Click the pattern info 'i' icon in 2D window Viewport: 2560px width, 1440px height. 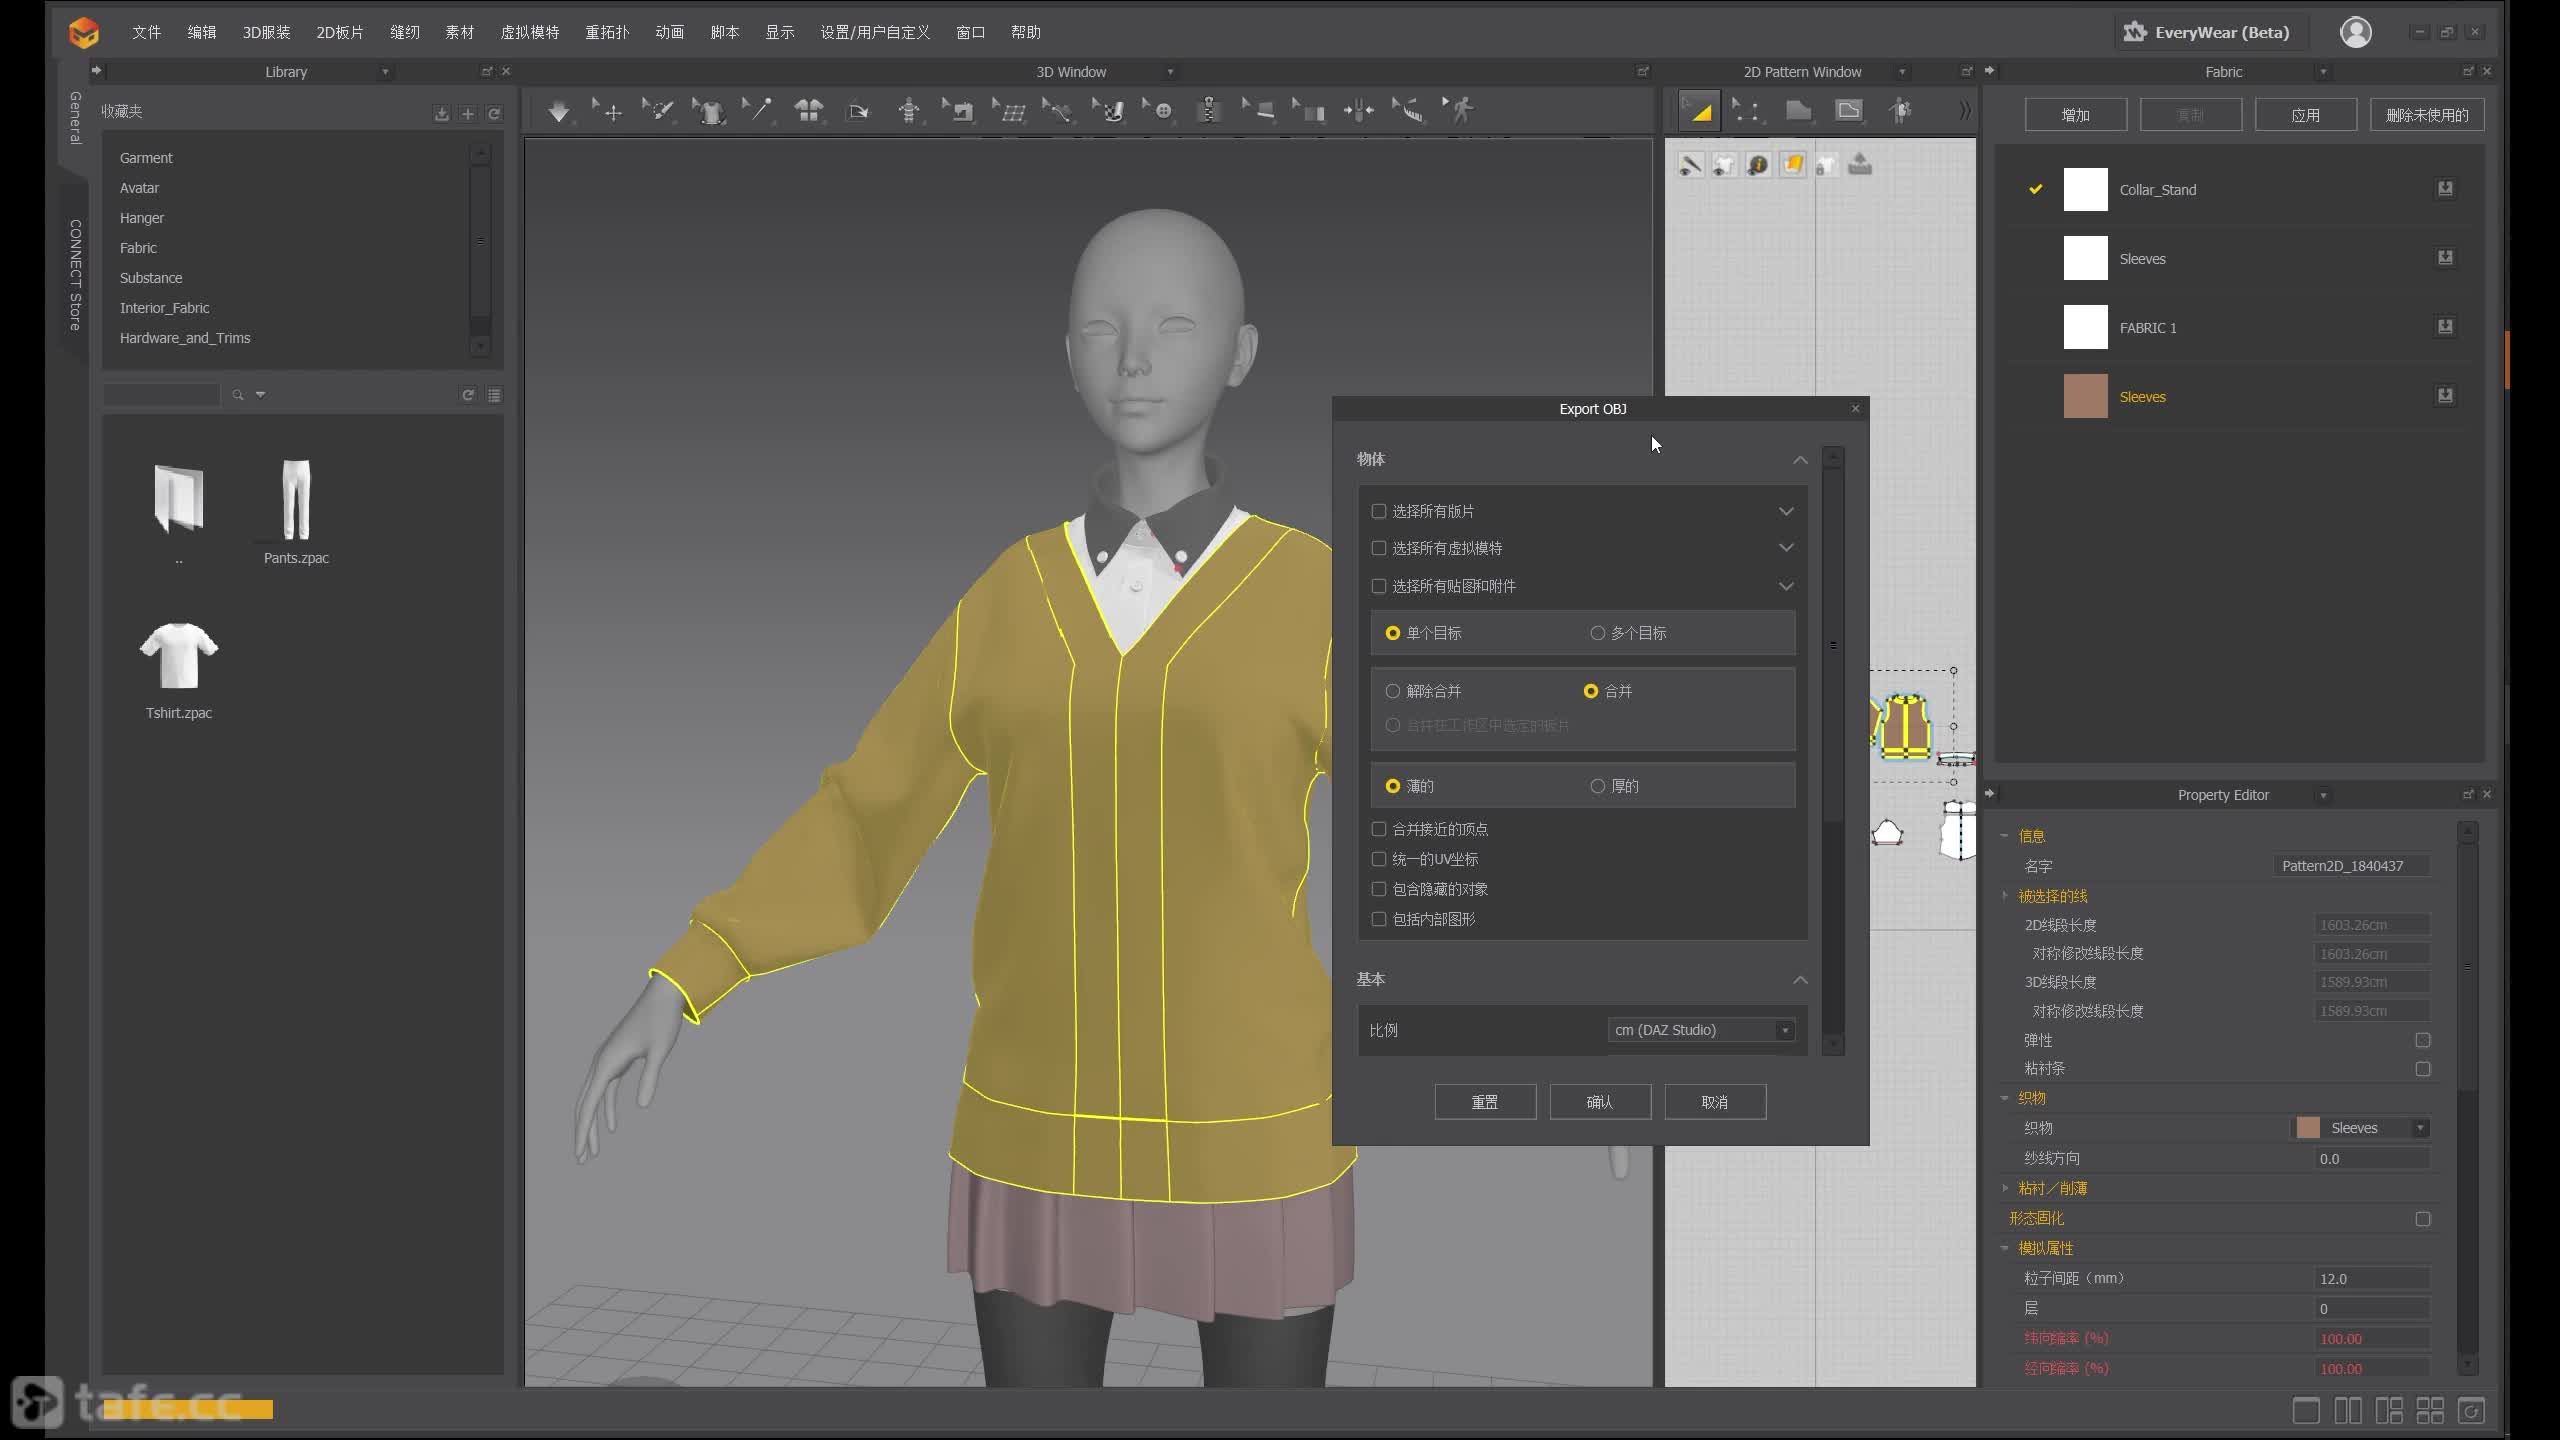pos(1758,165)
